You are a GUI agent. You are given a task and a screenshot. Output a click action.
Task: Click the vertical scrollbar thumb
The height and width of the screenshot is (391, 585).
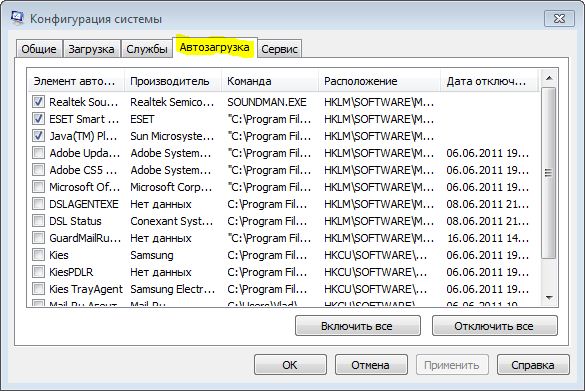pyautogui.click(x=548, y=173)
